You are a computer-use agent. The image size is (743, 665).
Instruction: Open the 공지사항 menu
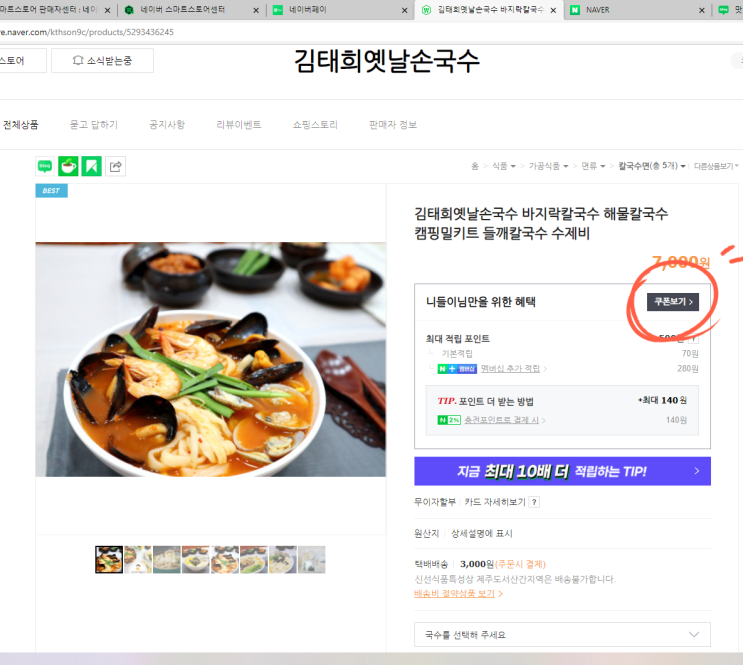167,125
